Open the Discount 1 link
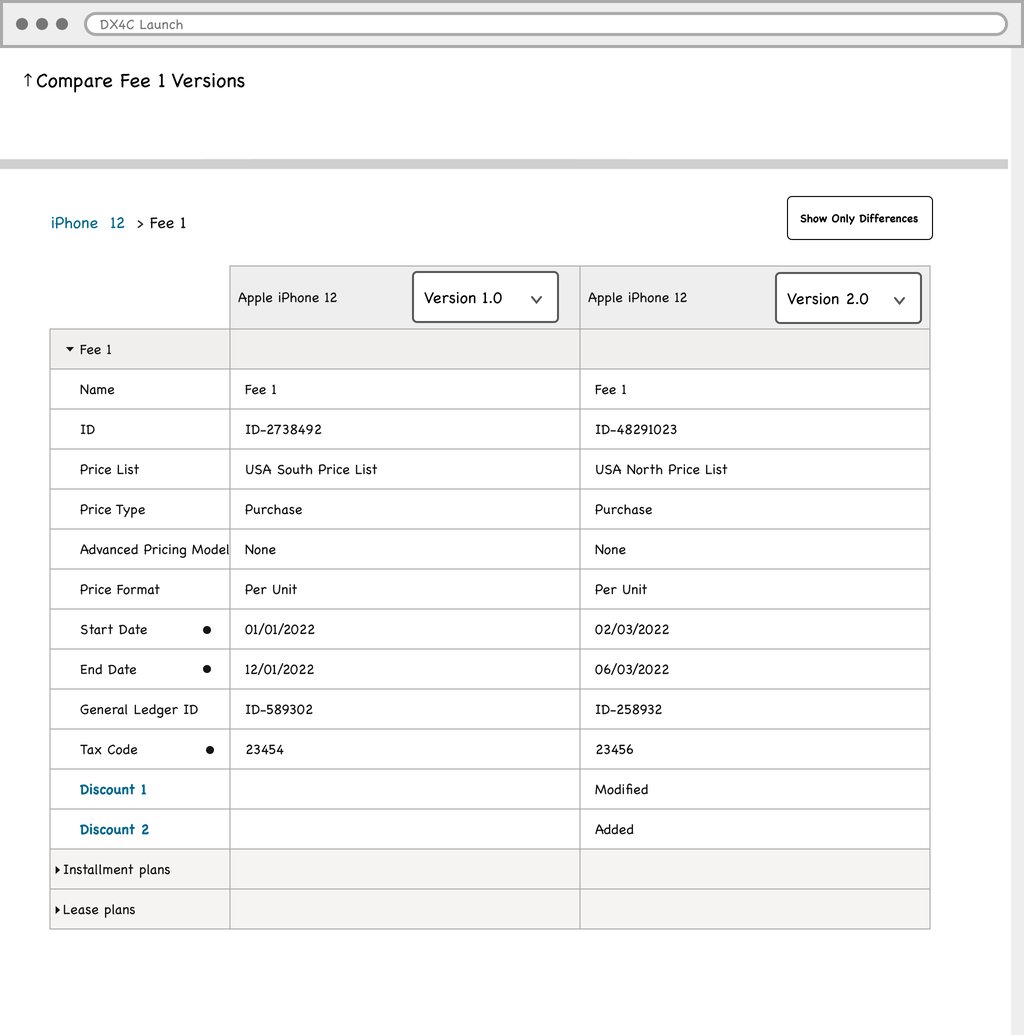Image resolution: width=1024 pixels, height=1035 pixels. pyautogui.click(x=113, y=790)
